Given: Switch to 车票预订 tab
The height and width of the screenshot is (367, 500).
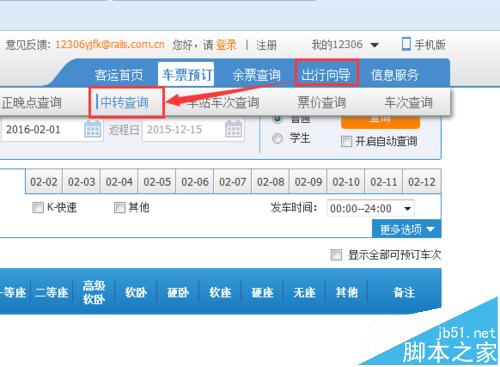Looking at the screenshot, I should click(186, 74).
